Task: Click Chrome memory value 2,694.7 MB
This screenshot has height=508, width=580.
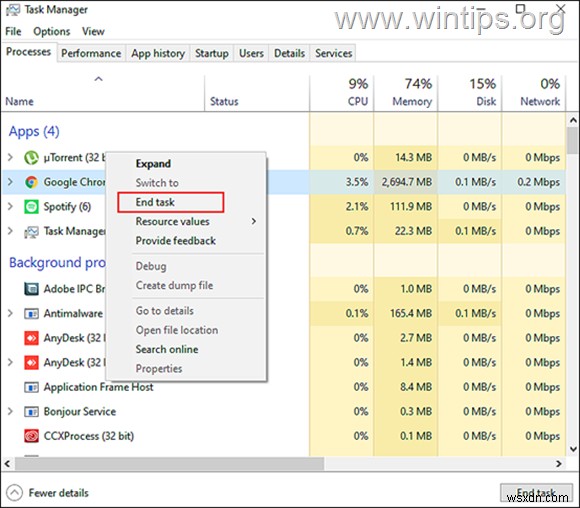Action: point(407,182)
